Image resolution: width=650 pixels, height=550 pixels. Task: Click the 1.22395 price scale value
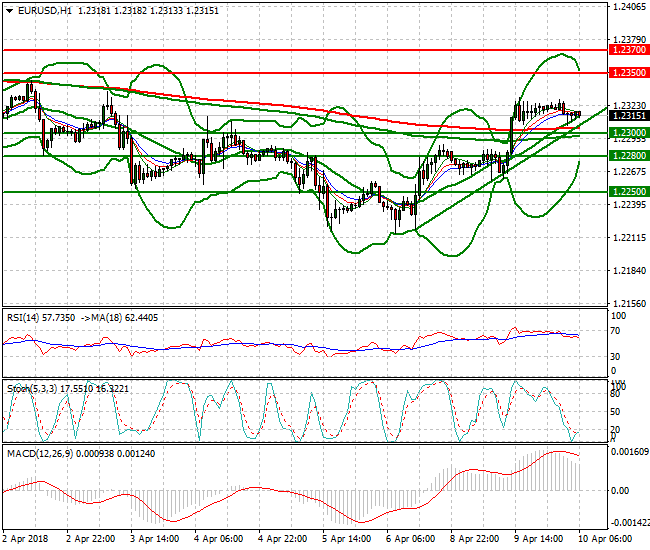(x=629, y=204)
